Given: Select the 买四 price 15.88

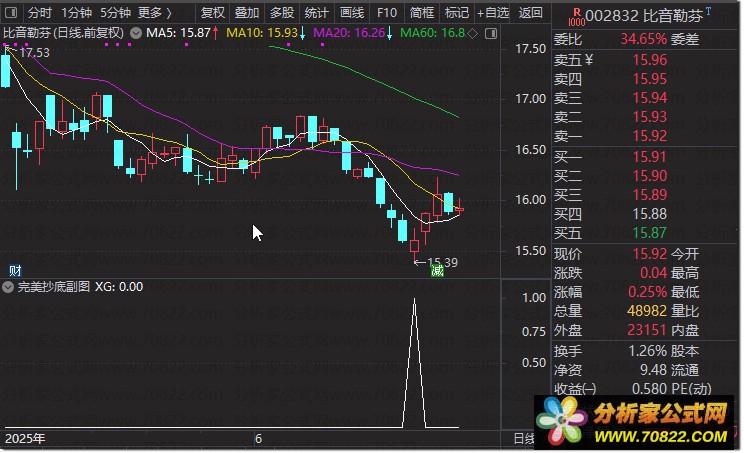Looking at the screenshot, I should [650, 214].
